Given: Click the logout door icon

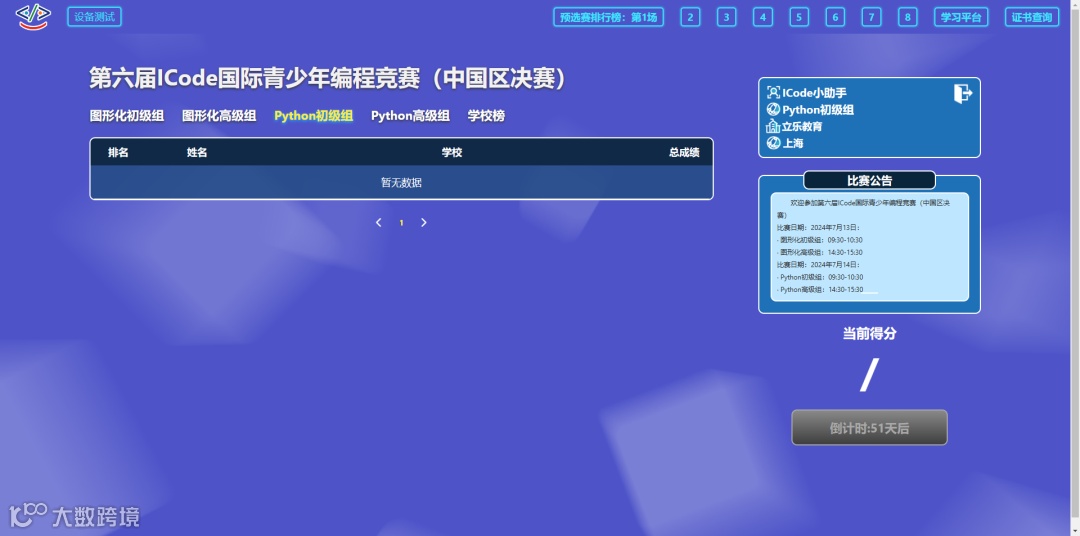Looking at the screenshot, I should click(963, 93).
